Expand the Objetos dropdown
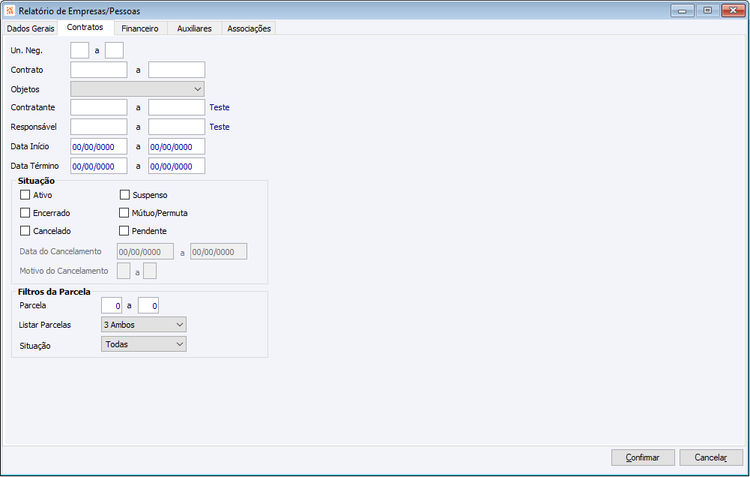 tap(137, 89)
